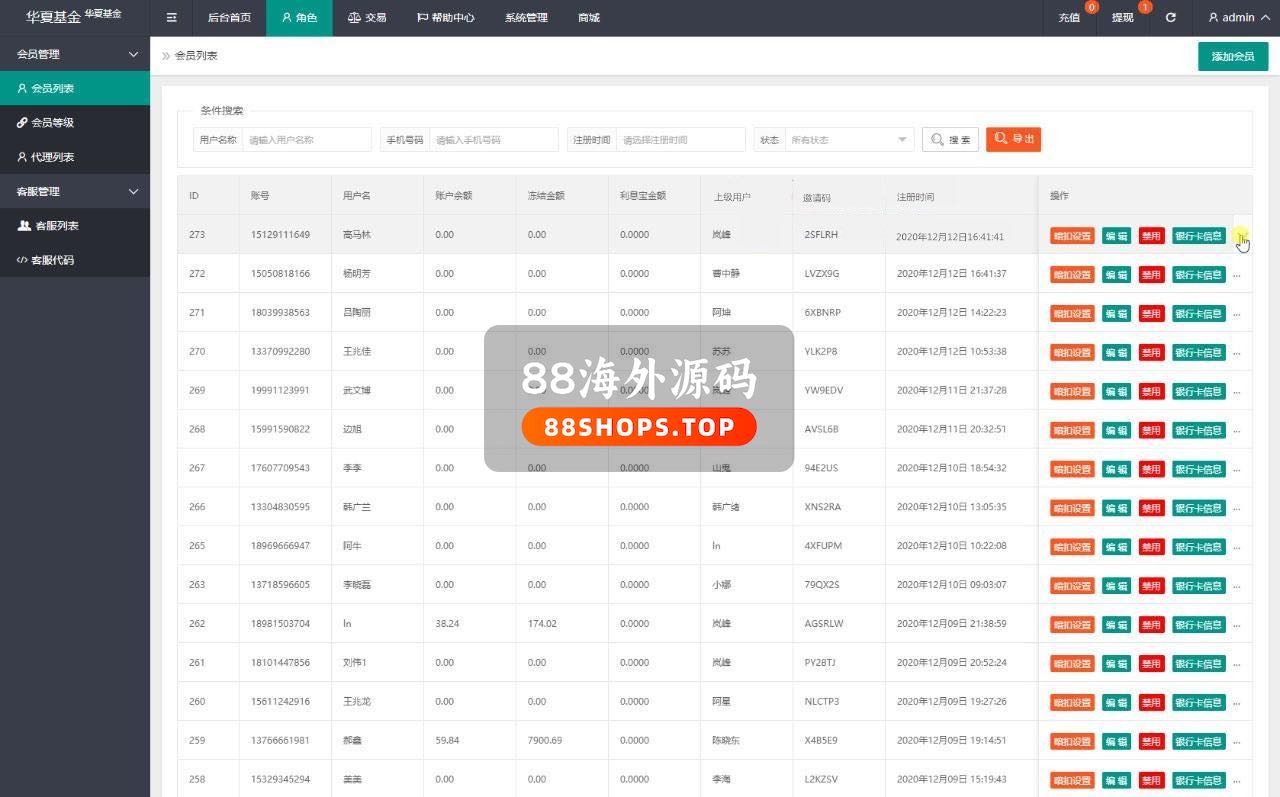Open the 系统管理 top menu
The image size is (1280, 797).
[x=526, y=18]
